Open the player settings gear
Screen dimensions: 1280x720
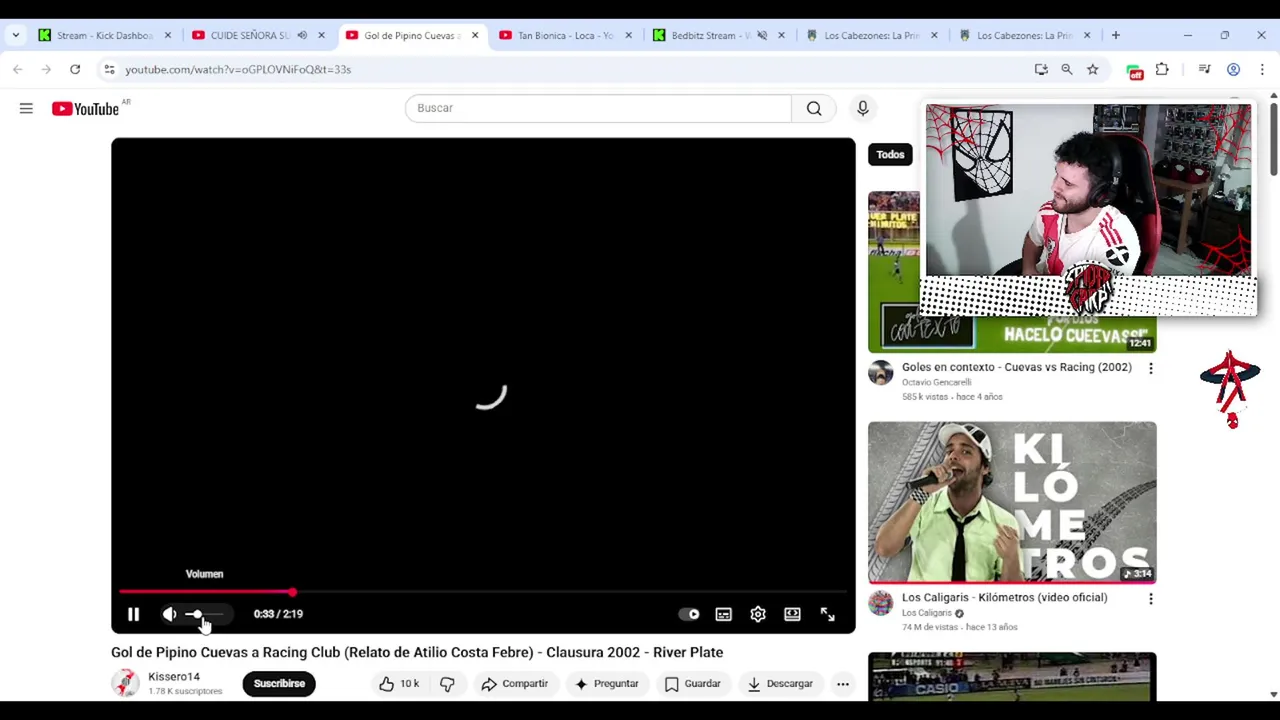point(758,614)
